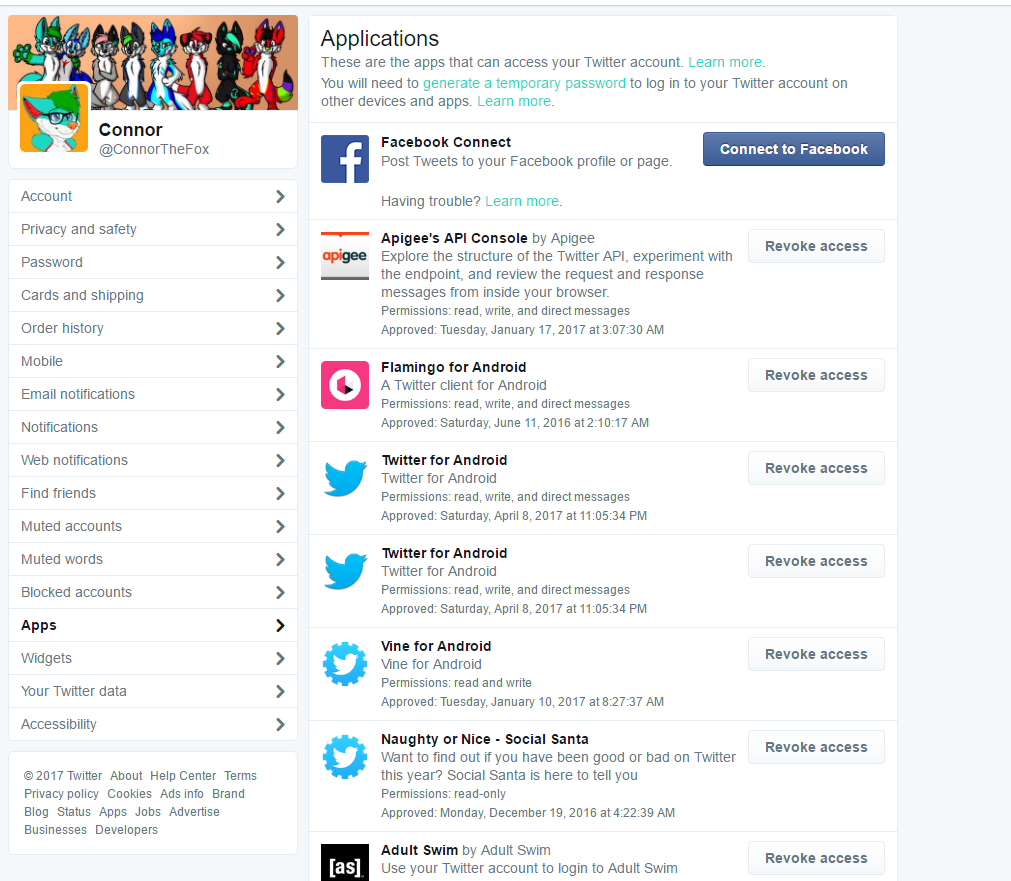Click Learn more after 'Having trouble?'

[522, 201]
